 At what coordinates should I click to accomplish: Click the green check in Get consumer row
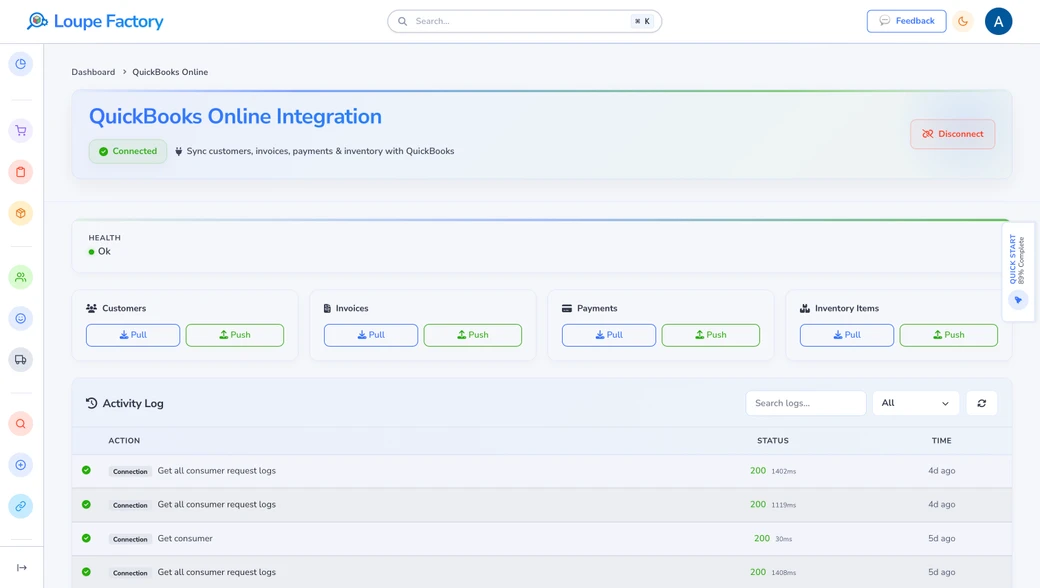point(86,538)
